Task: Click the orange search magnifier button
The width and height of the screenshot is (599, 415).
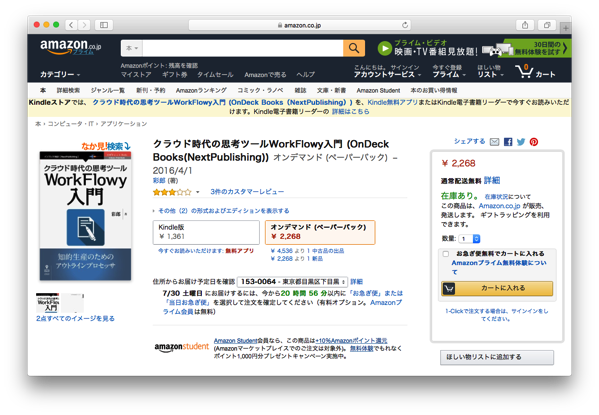Action: click(354, 48)
